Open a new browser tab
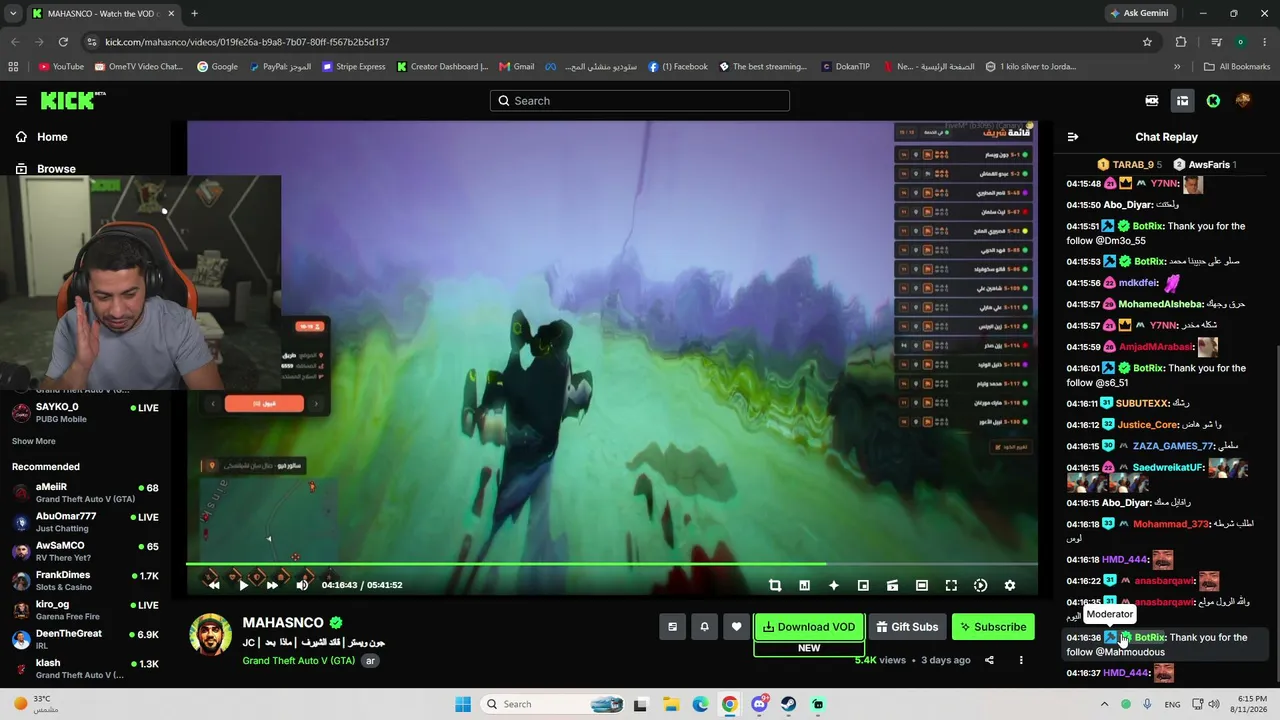1280x720 pixels. [194, 13]
